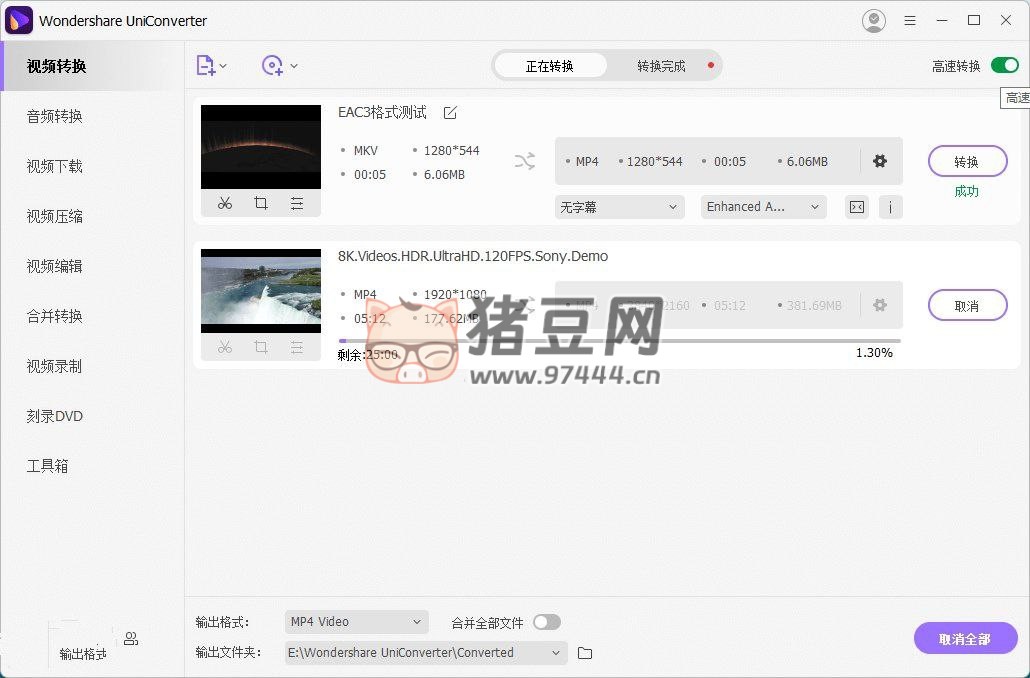Select 视频压缩 in the sidebar
This screenshot has width=1030, height=678.
55,216
